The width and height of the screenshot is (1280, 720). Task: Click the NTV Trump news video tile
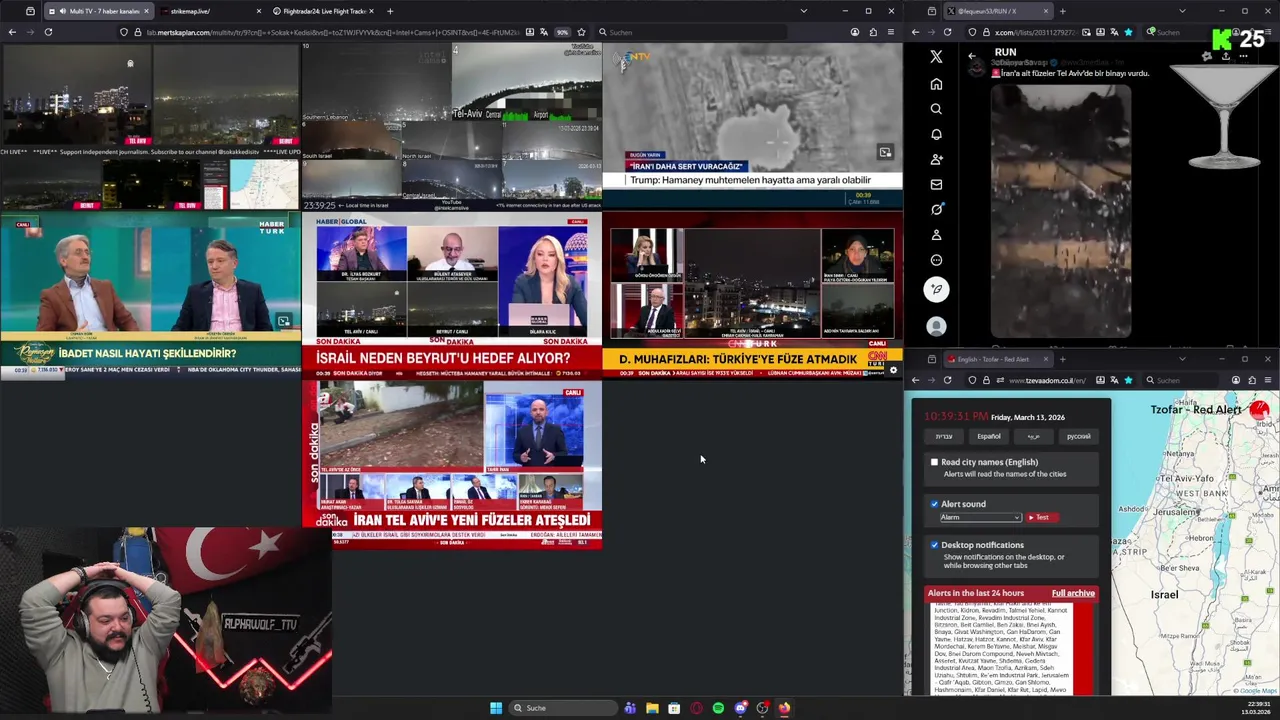pos(752,126)
